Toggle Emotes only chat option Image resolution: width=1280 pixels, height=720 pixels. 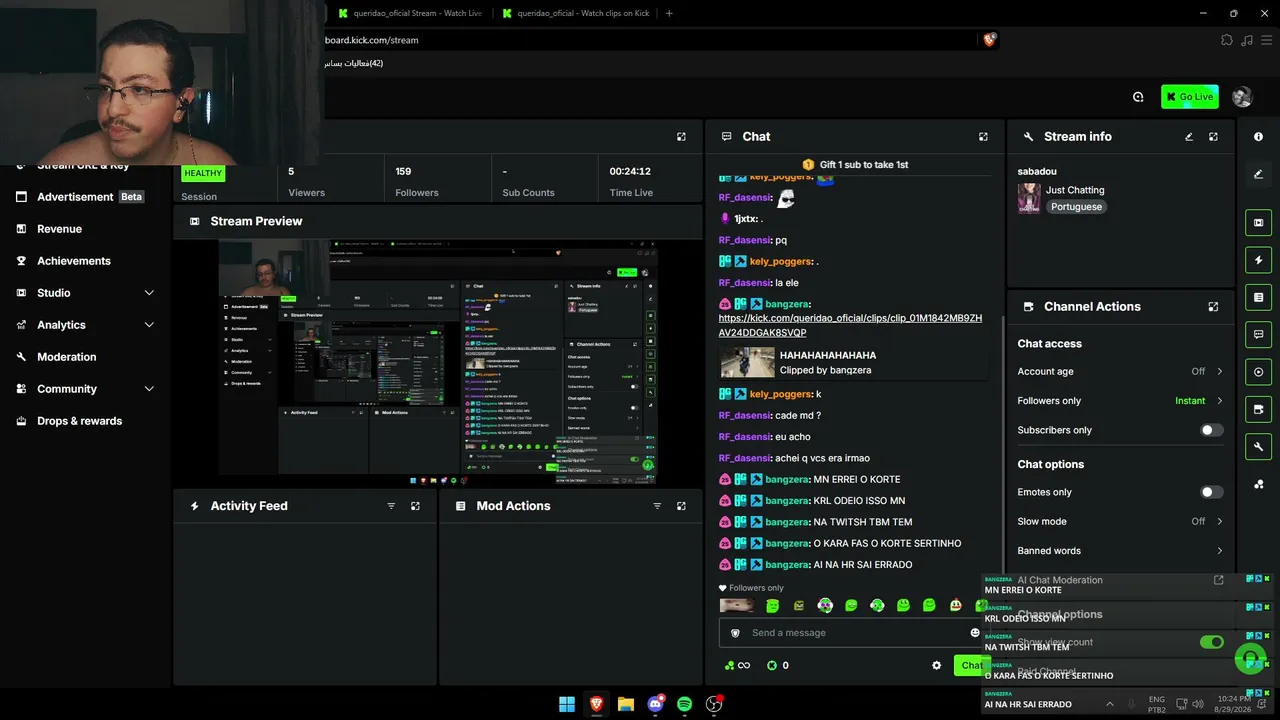click(x=1211, y=492)
